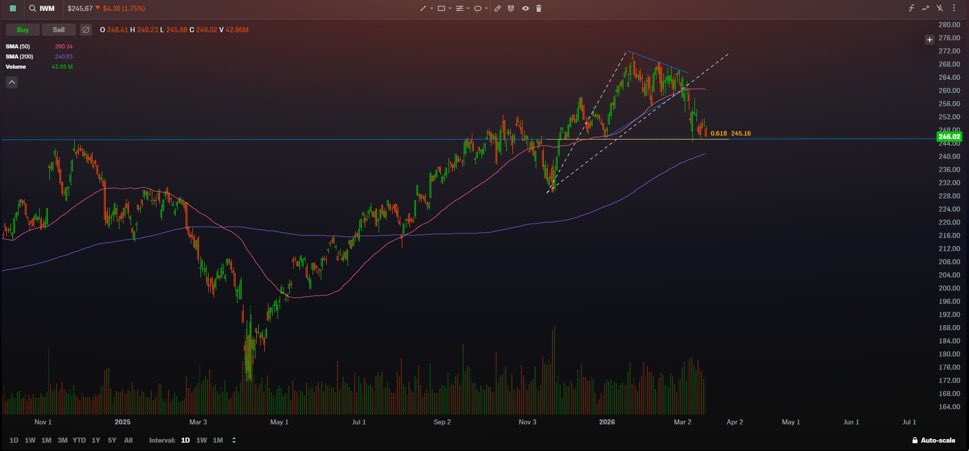
Task: Select the ellipse annotation tool
Action: pyautogui.click(x=478, y=8)
